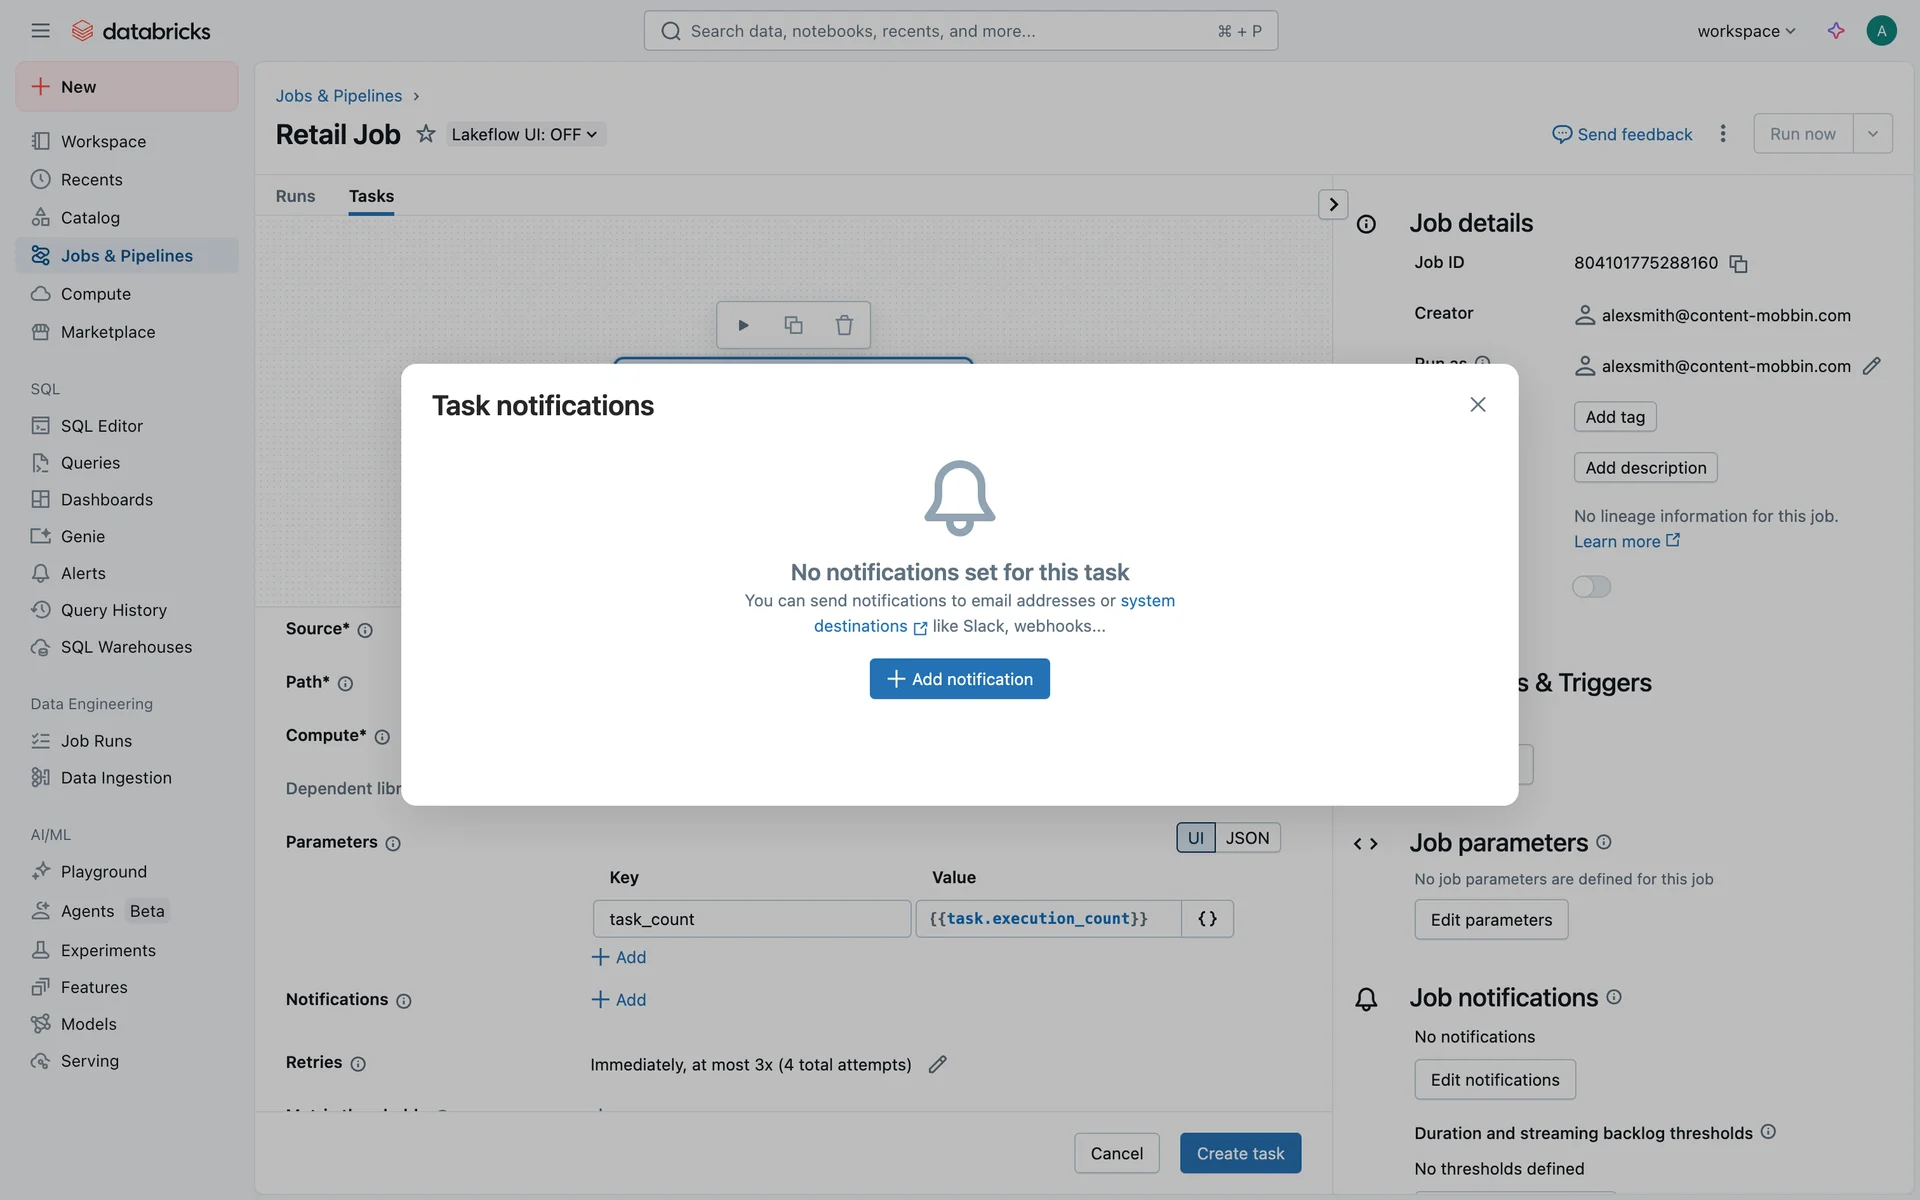Edit the Run as user pencil icon
The width and height of the screenshot is (1920, 1200).
click(1872, 366)
